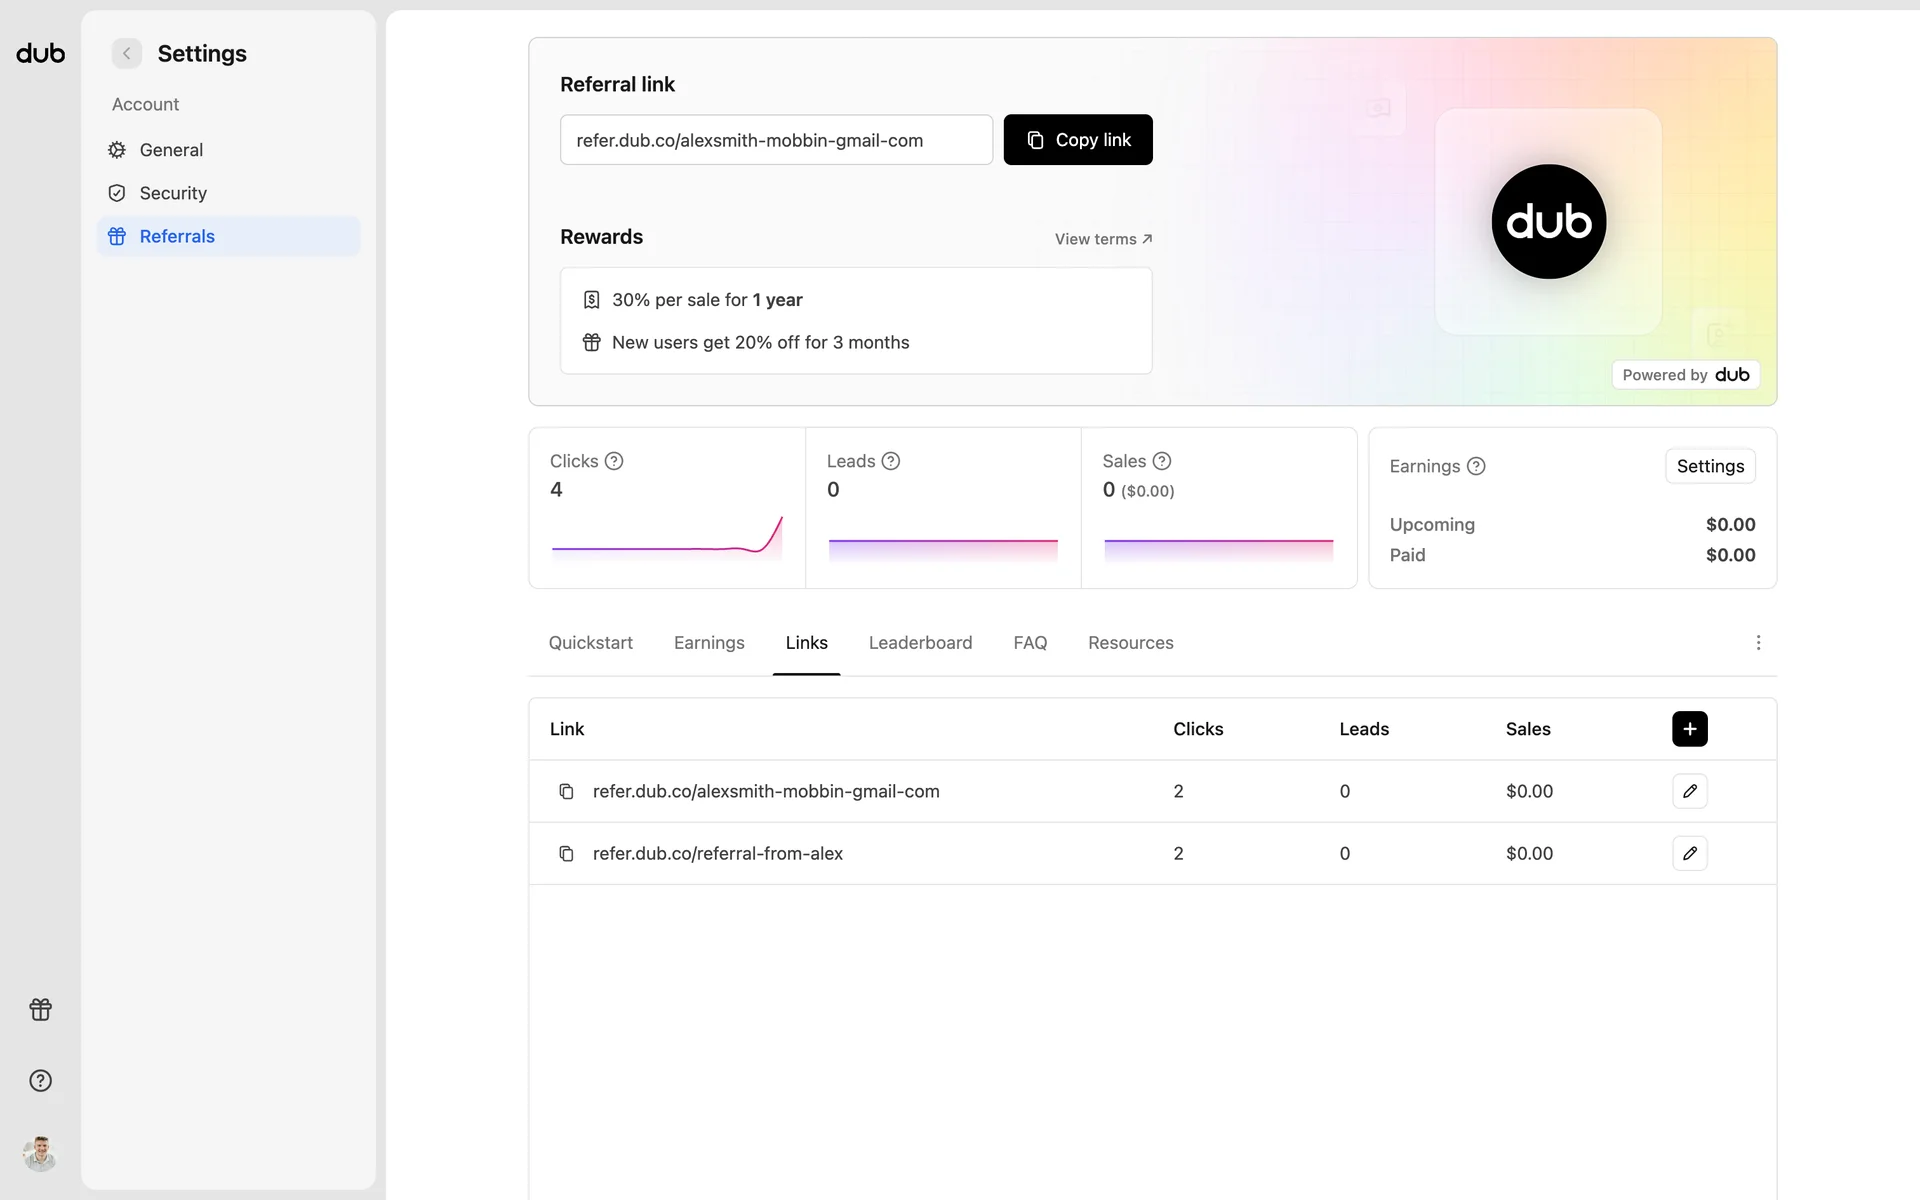
Task: Show the Sales info tooltip icon
Action: [x=1161, y=461]
